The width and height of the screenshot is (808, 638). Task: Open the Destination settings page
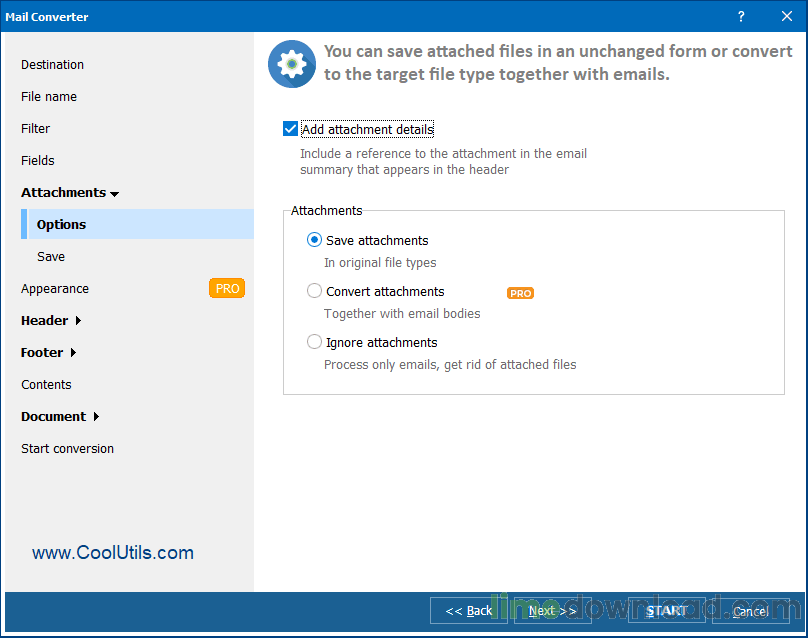pyautogui.click(x=50, y=64)
